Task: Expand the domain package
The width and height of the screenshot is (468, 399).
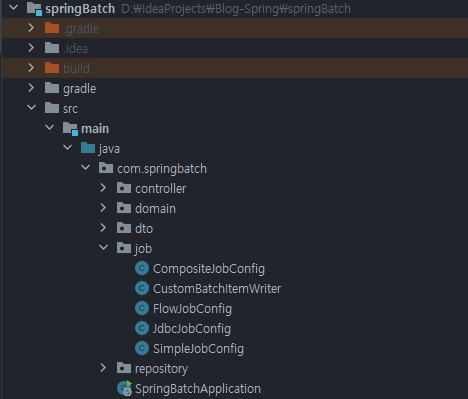Action: 103,208
